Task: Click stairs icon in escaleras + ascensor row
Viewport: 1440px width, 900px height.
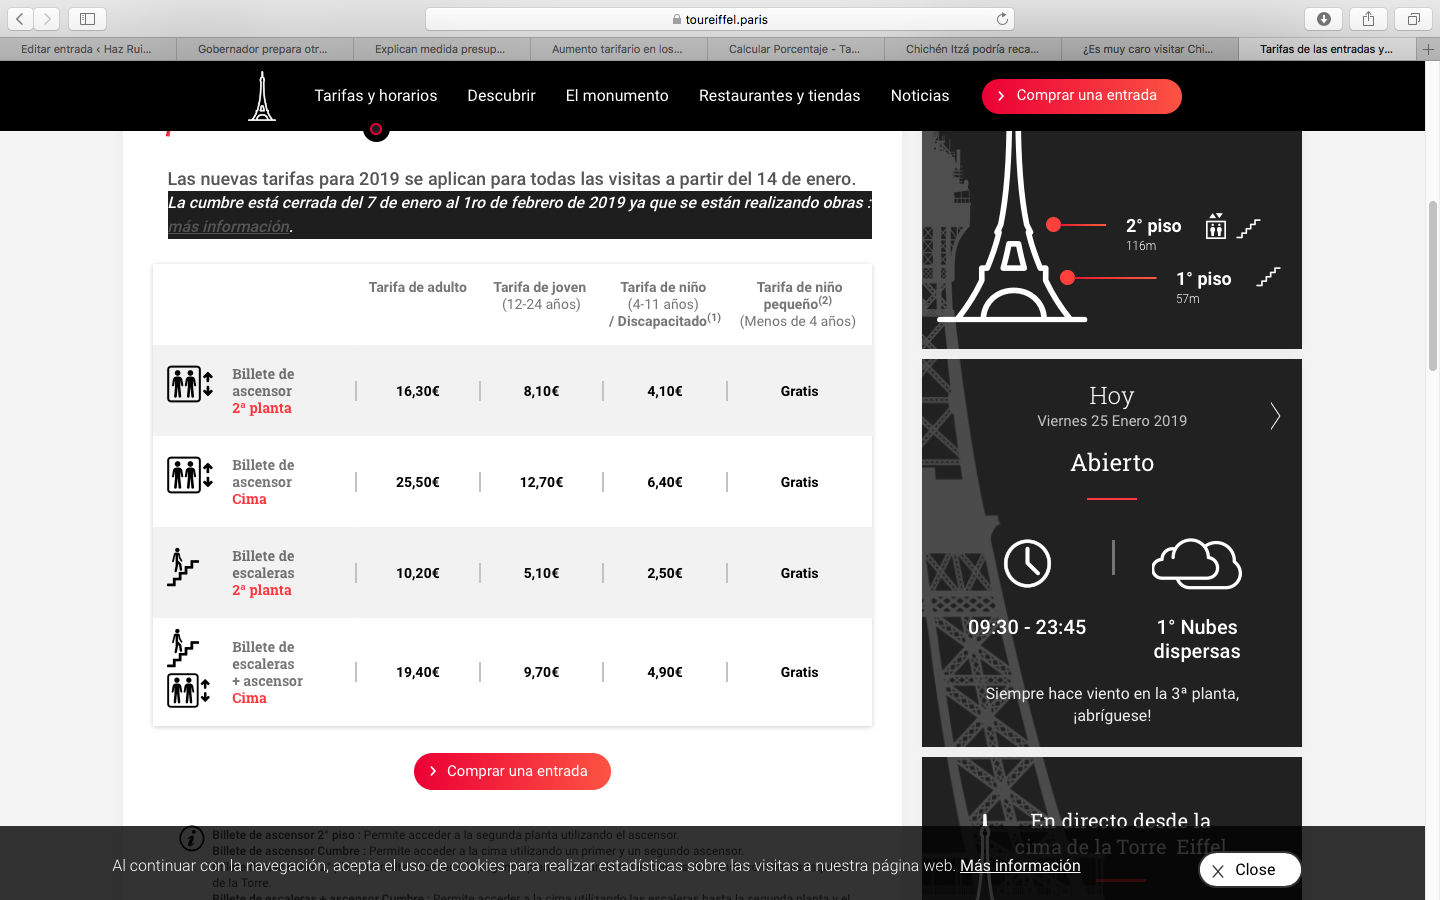Action: (x=183, y=648)
